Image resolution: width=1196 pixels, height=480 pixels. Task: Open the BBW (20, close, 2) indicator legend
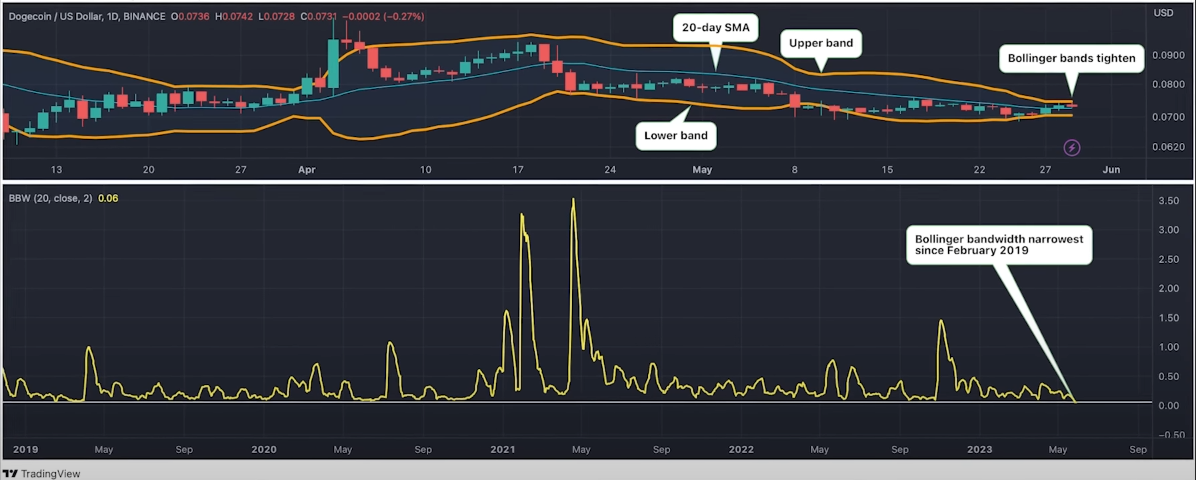tap(49, 198)
